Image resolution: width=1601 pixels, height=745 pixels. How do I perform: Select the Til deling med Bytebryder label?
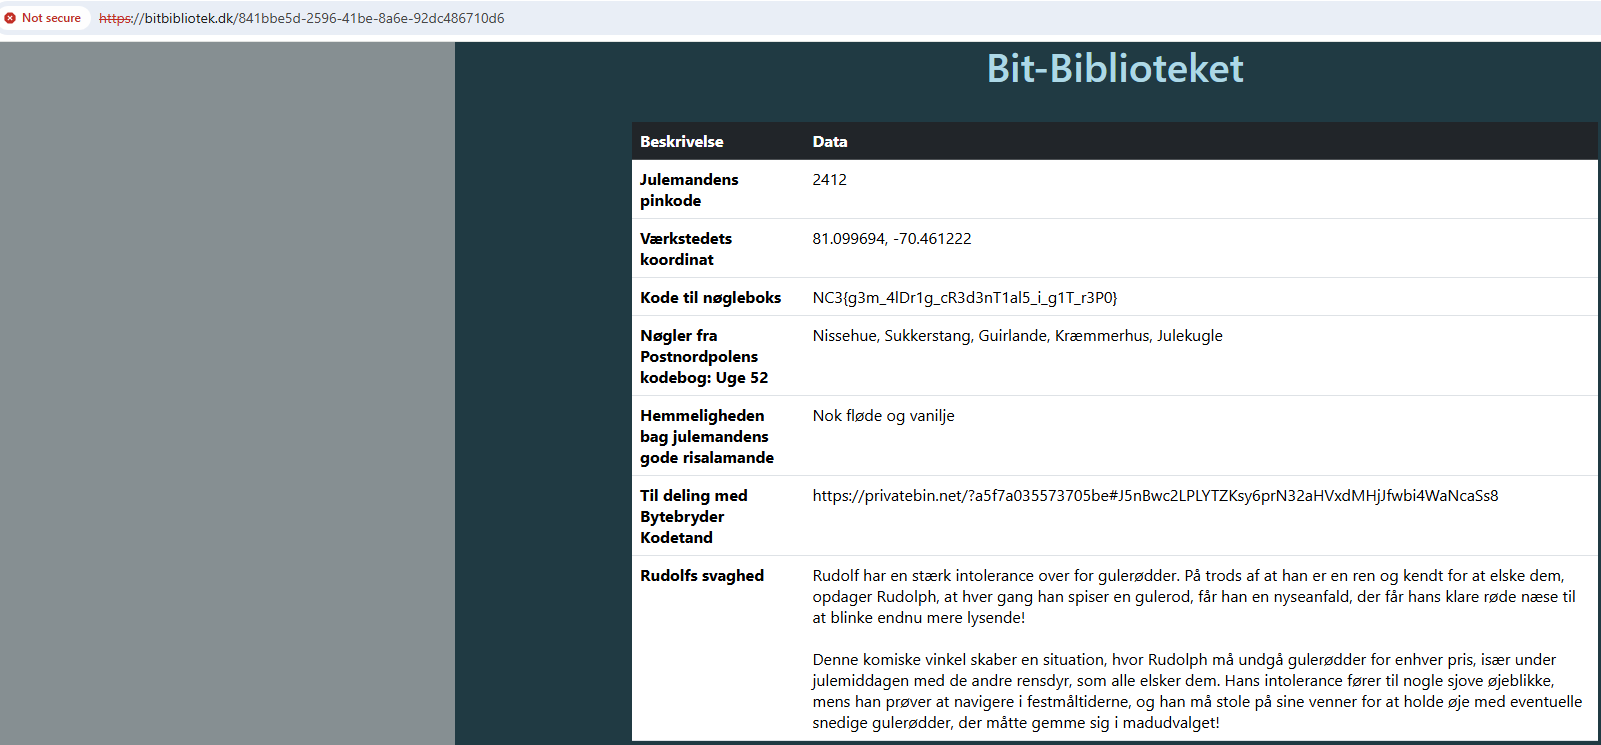(693, 517)
